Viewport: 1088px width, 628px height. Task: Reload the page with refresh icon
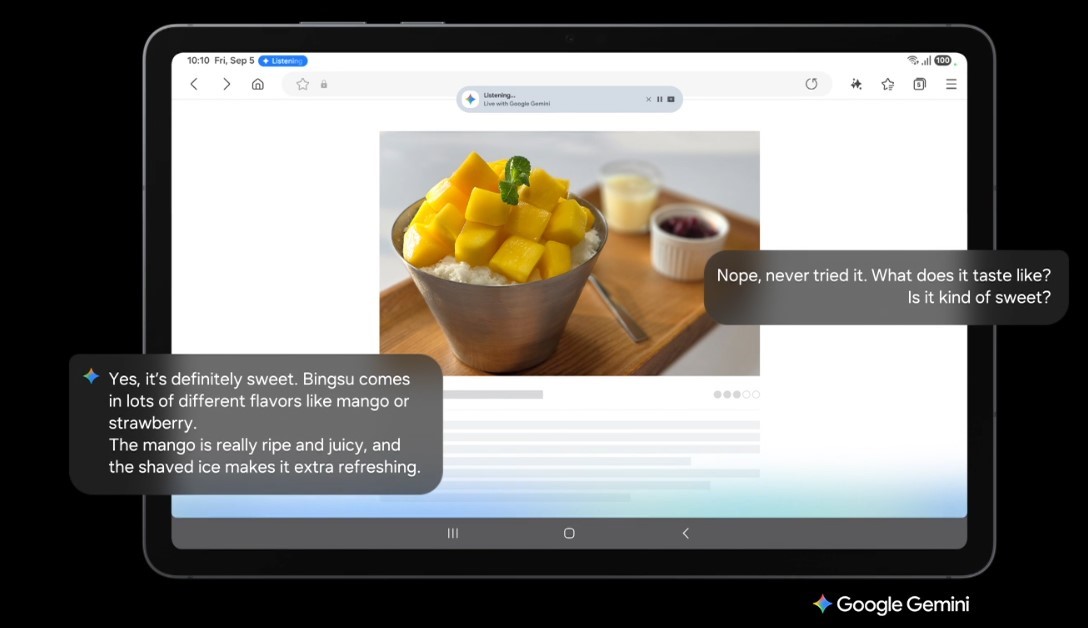(811, 84)
